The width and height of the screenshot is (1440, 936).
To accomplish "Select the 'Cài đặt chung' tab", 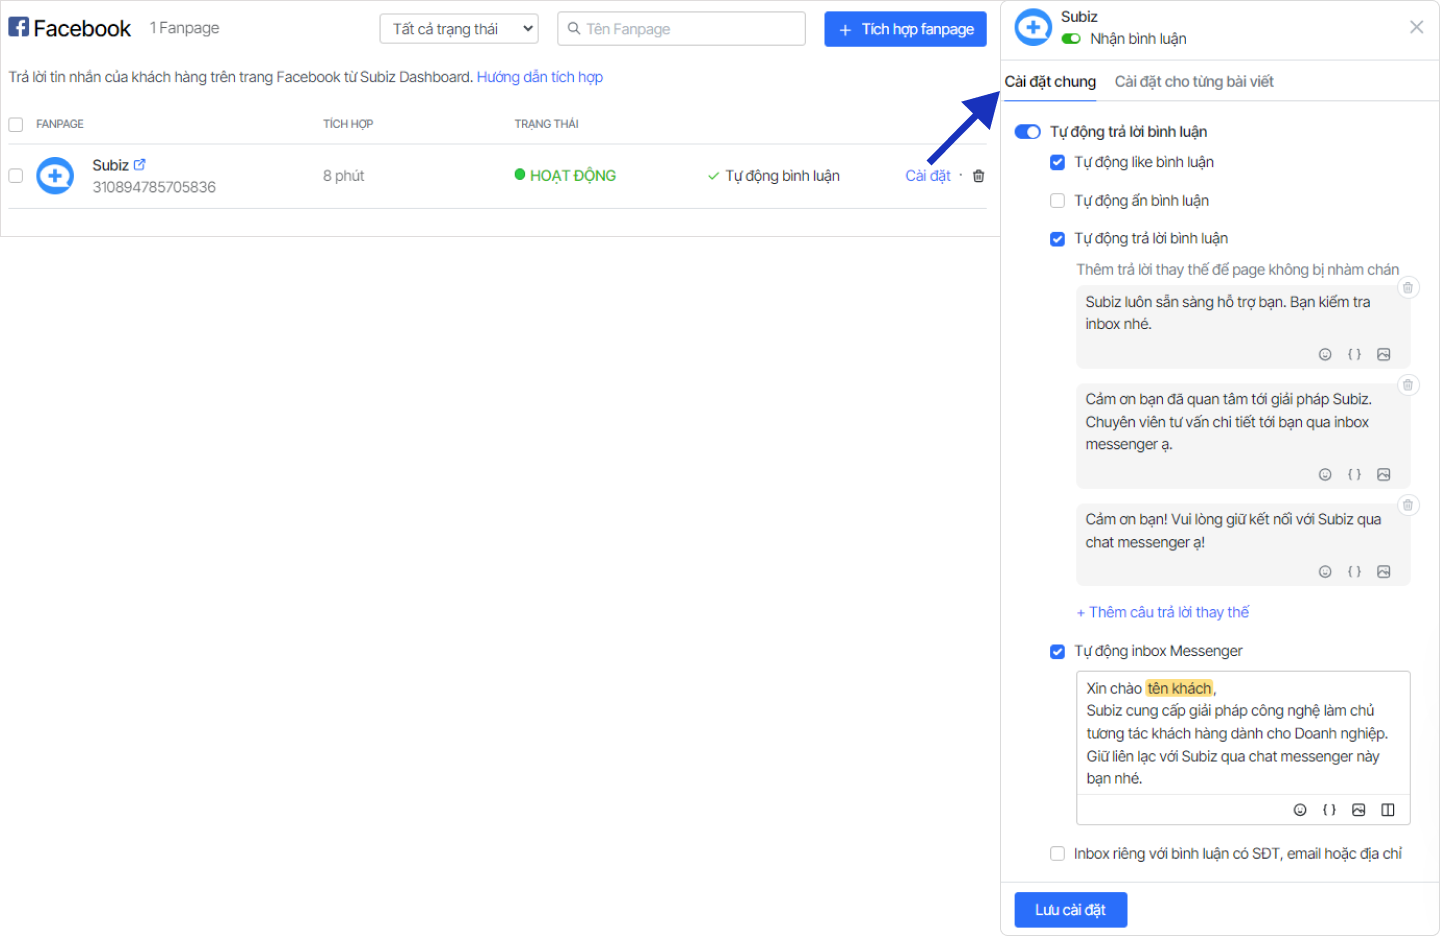I will 1050,82.
